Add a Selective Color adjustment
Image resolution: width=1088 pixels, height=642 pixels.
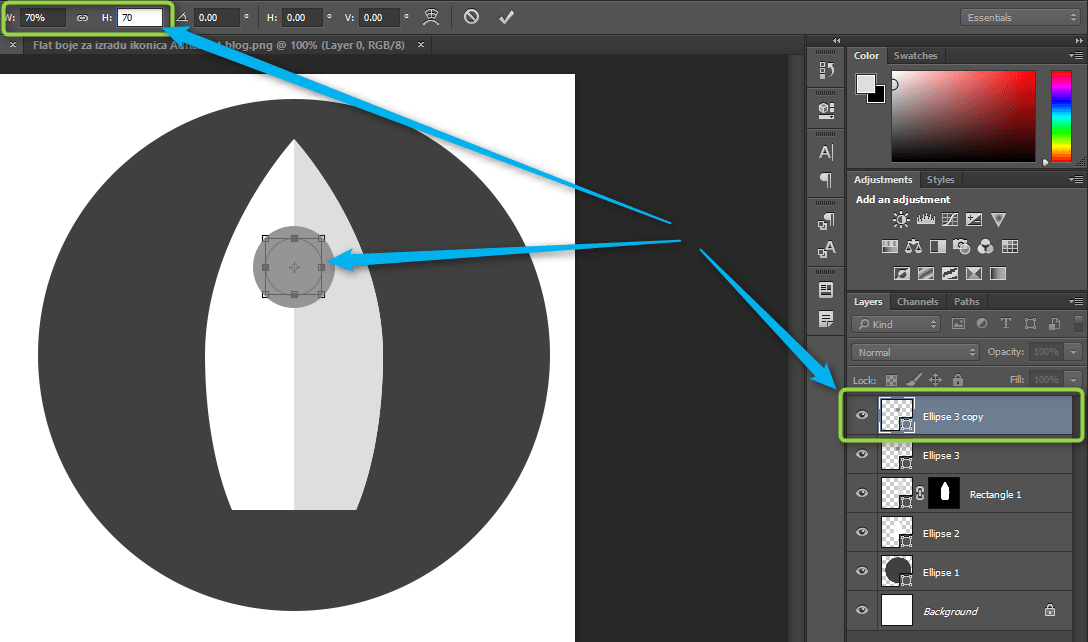pos(974,273)
